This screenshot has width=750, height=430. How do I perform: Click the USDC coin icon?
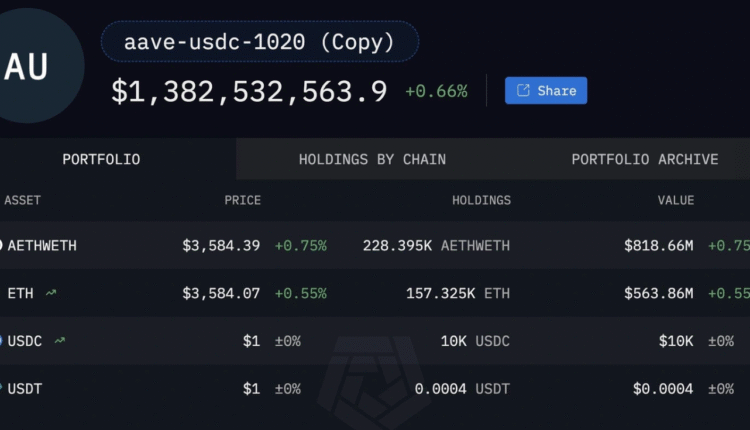2,341
